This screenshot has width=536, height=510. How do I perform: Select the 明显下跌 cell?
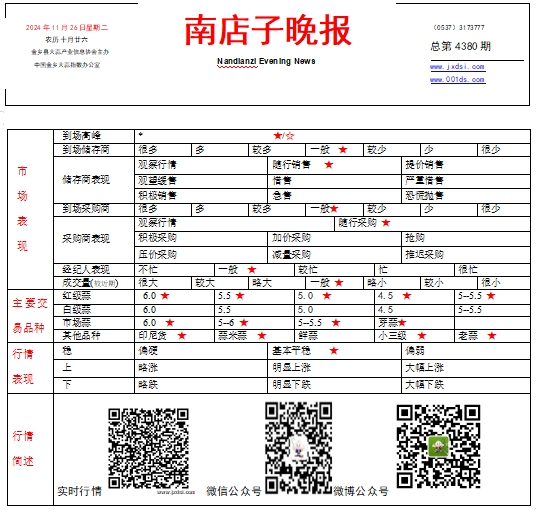pyautogui.click(x=334, y=385)
